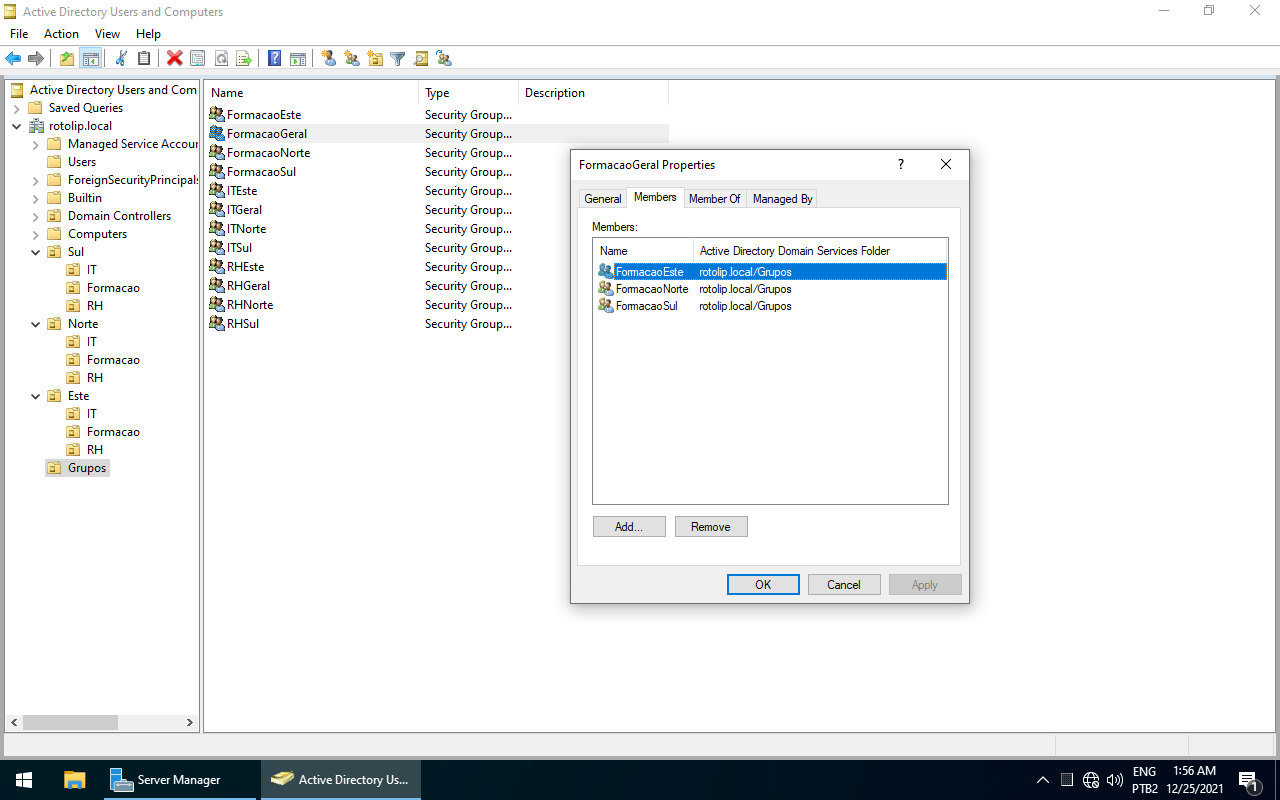This screenshot has width=1280, height=800.
Task: Collapse the Sul organizational unit
Action: coord(36,252)
